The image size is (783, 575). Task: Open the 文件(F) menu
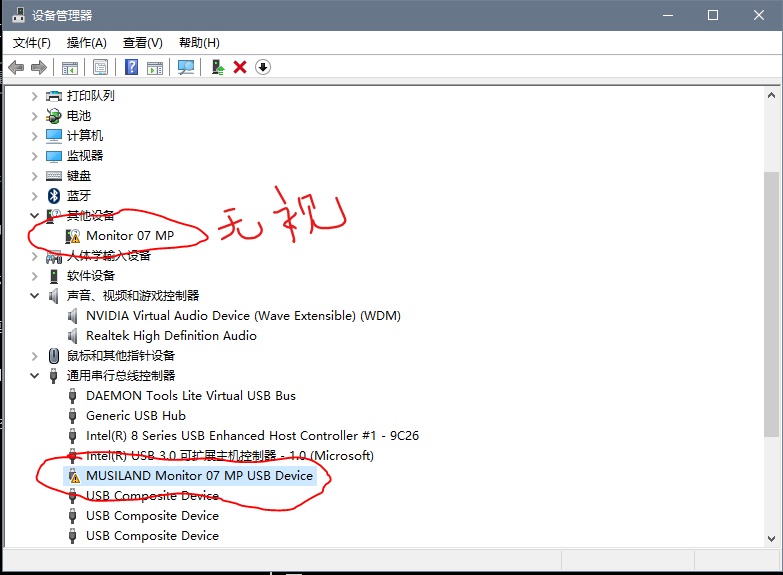pyautogui.click(x=32, y=43)
